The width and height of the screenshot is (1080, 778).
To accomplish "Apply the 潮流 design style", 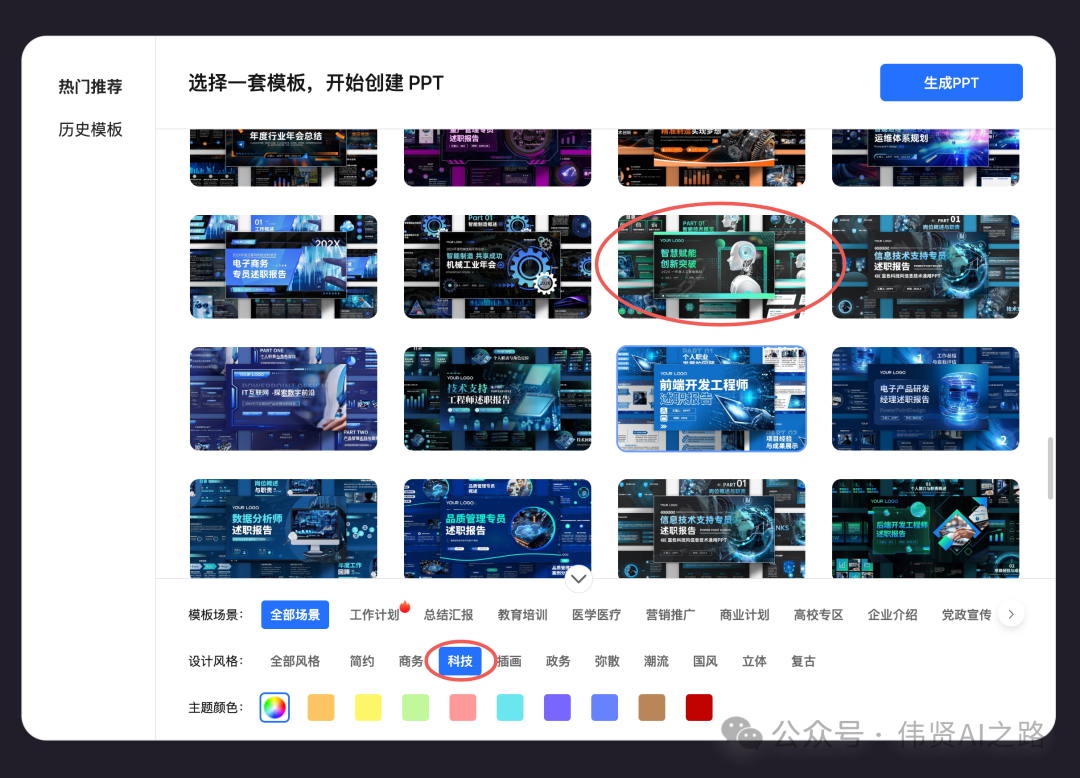I will click(656, 661).
